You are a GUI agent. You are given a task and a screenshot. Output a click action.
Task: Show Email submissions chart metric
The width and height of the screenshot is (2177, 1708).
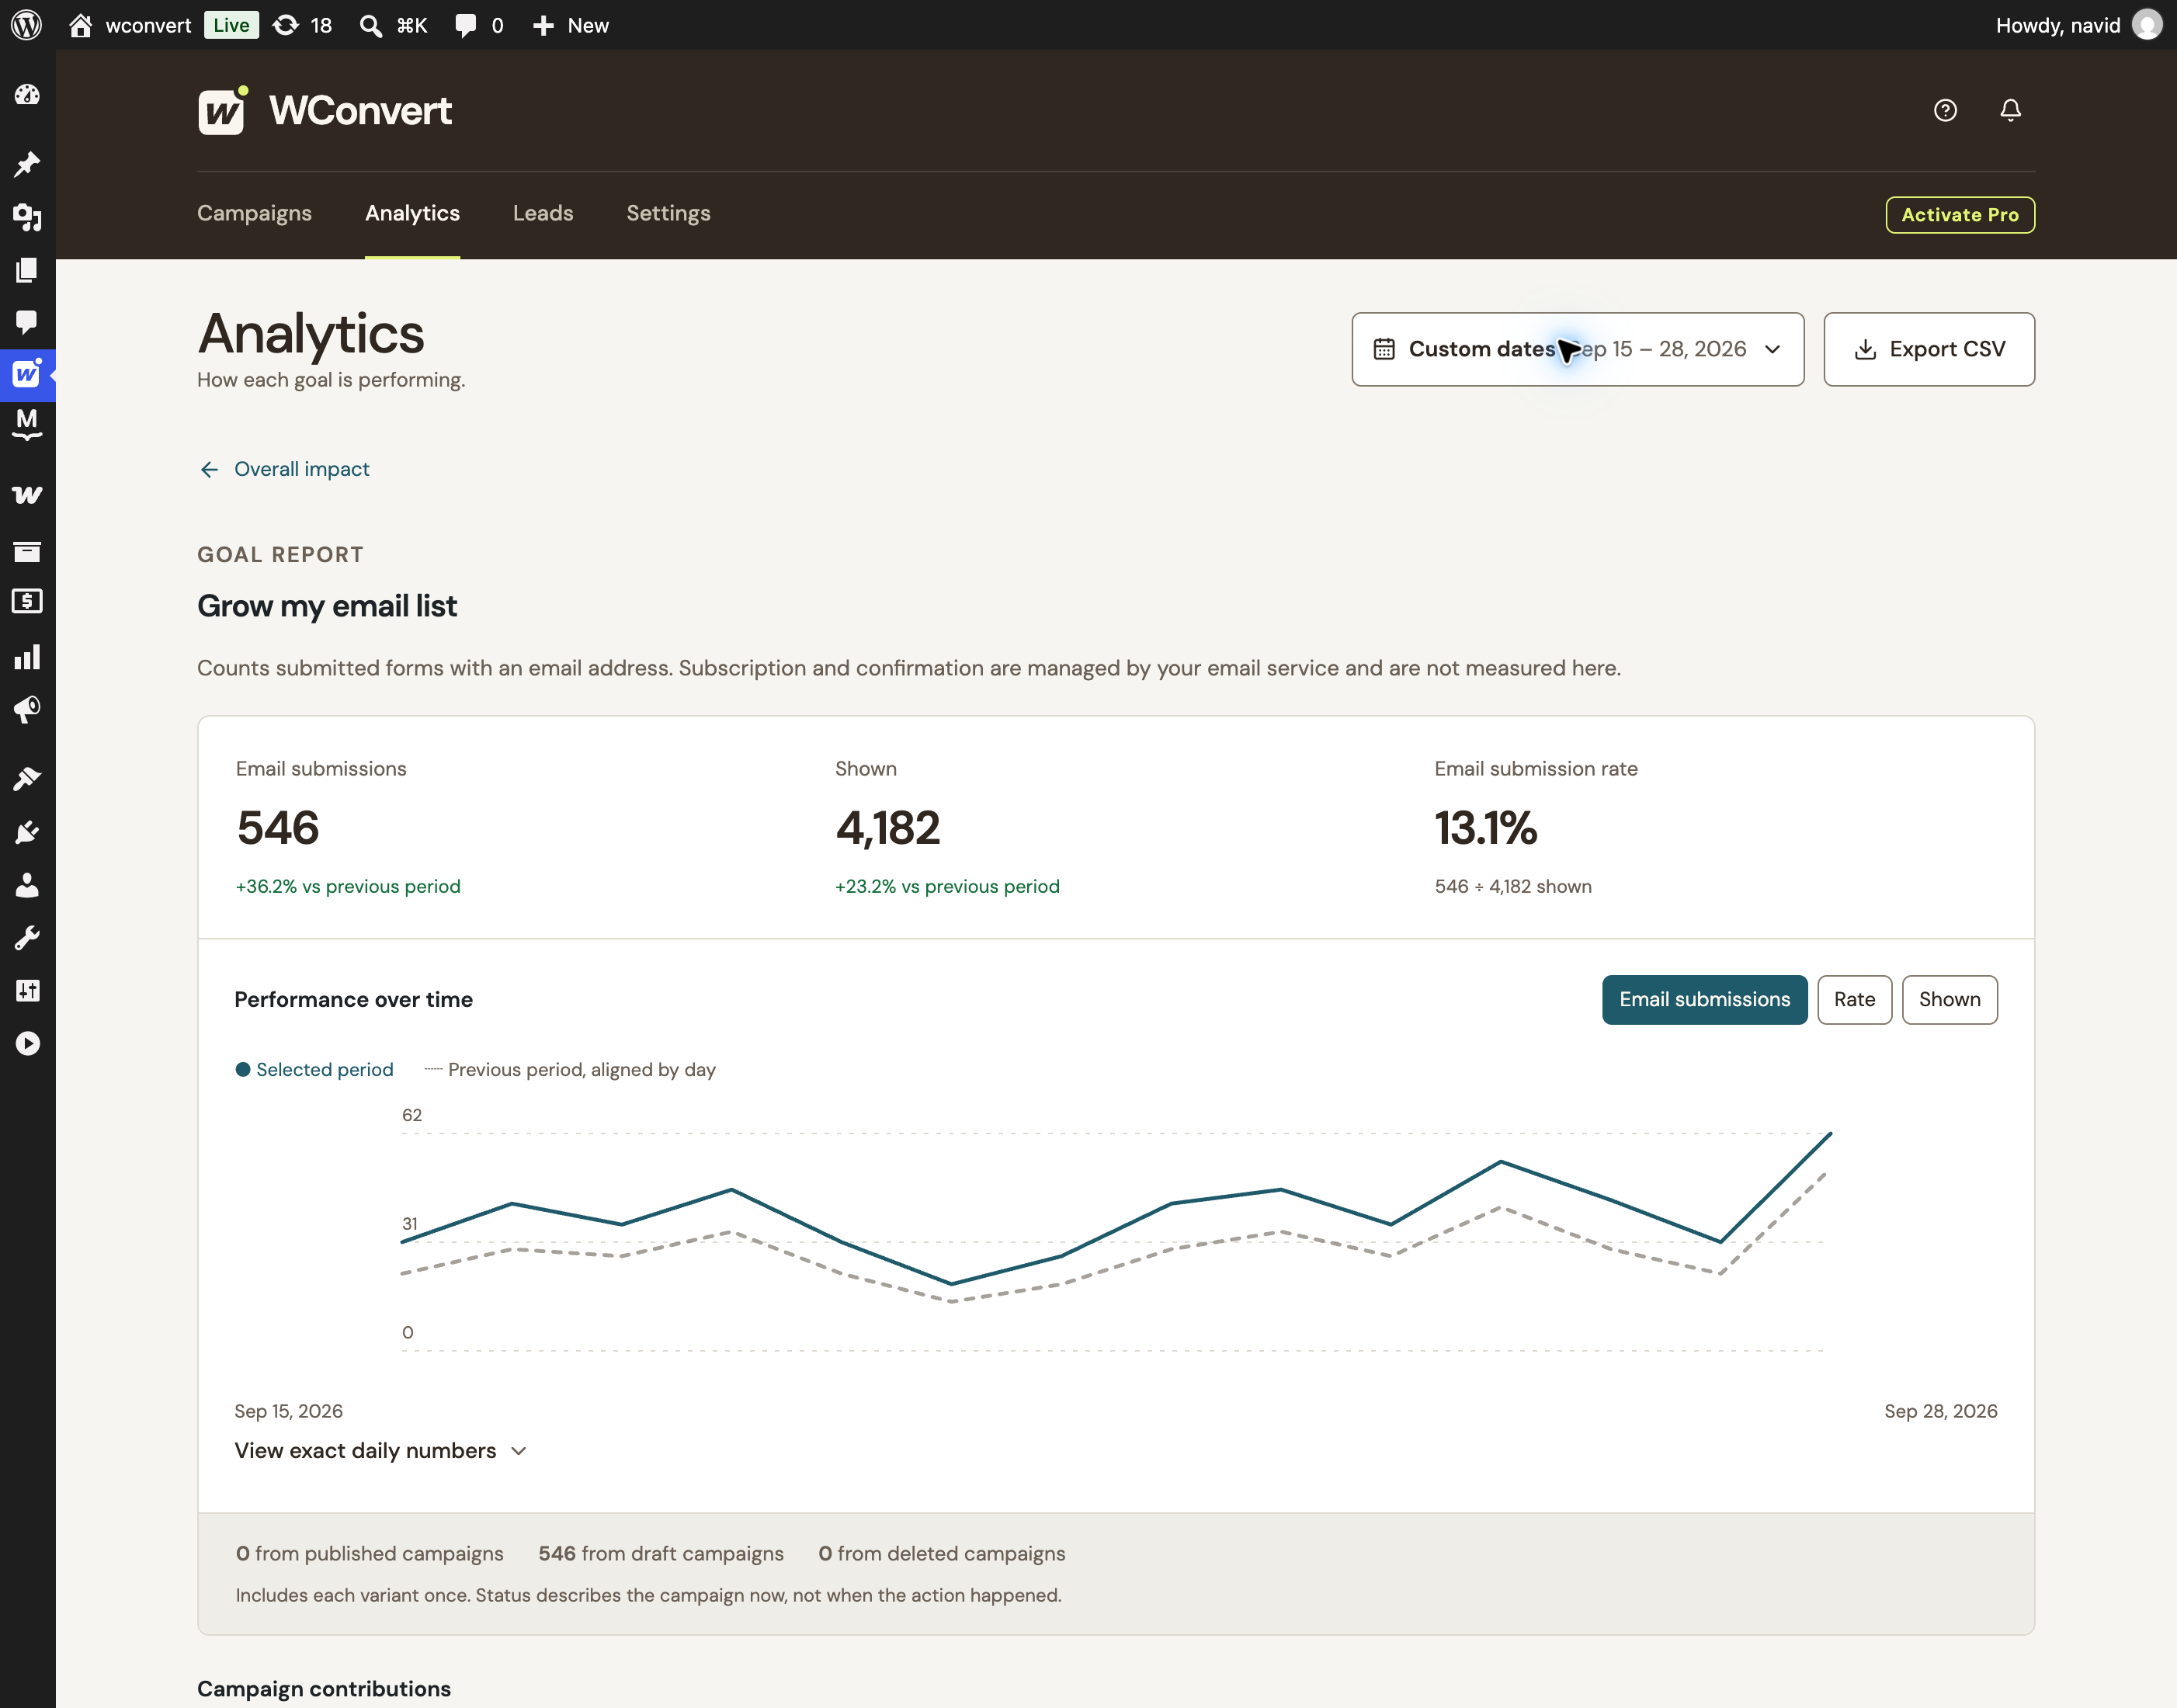click(1704, 999)
